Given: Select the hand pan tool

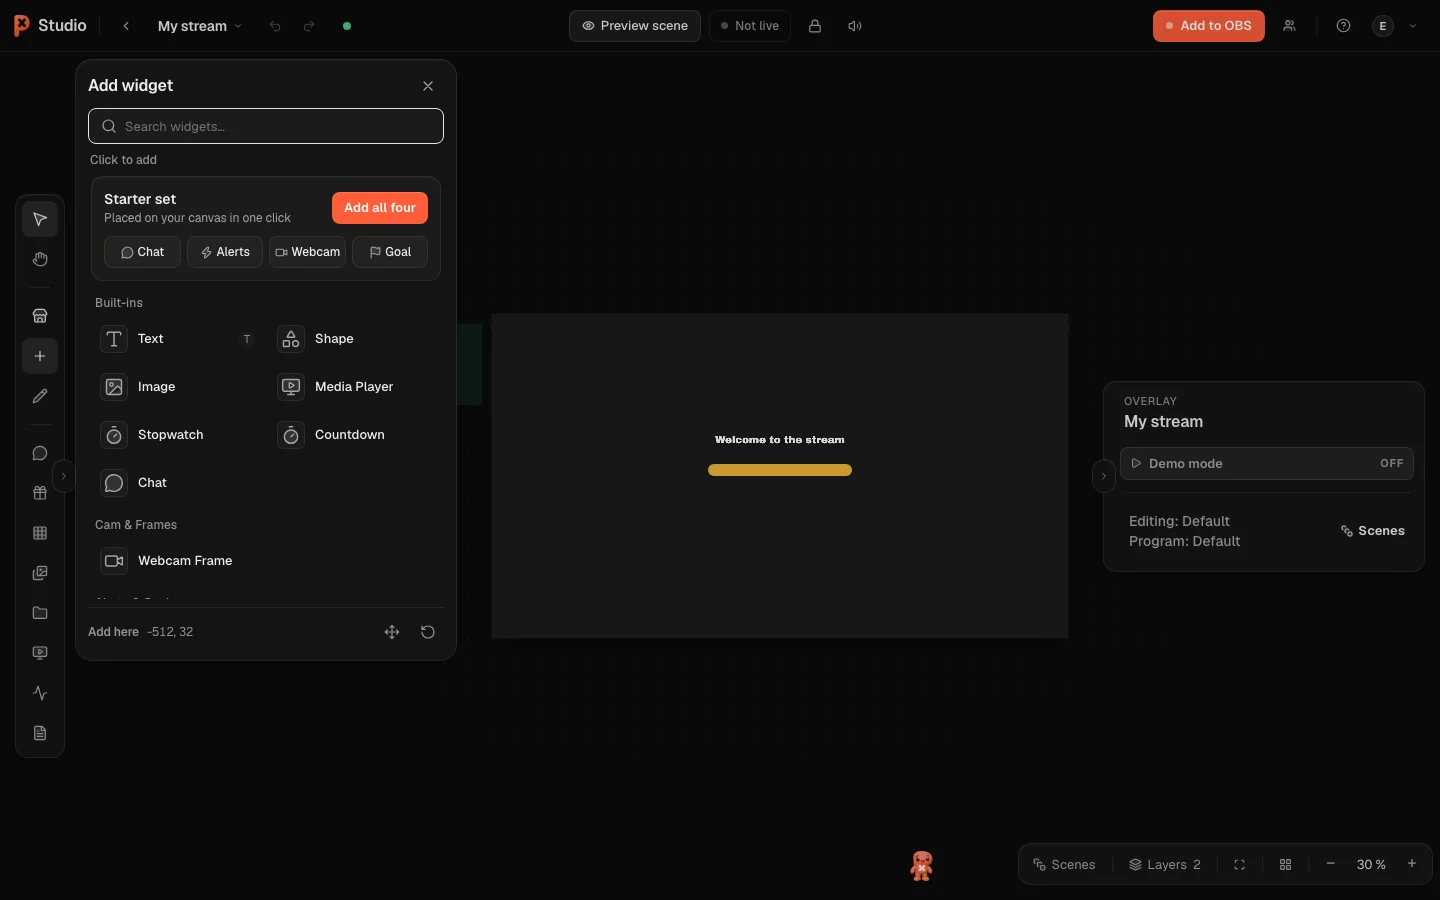Looking at the screenshot, I should 40,259.
